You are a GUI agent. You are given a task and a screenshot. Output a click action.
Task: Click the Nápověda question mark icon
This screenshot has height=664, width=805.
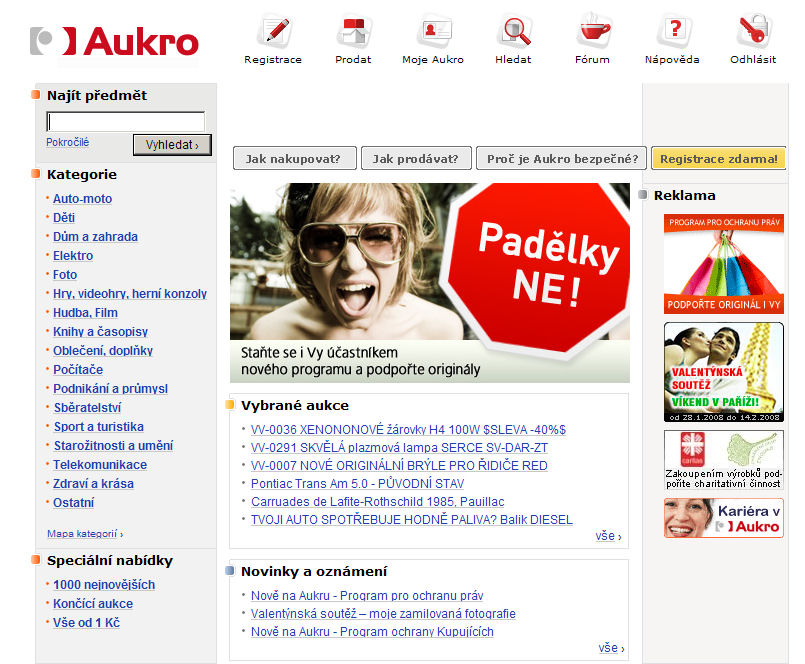point(674,31)
